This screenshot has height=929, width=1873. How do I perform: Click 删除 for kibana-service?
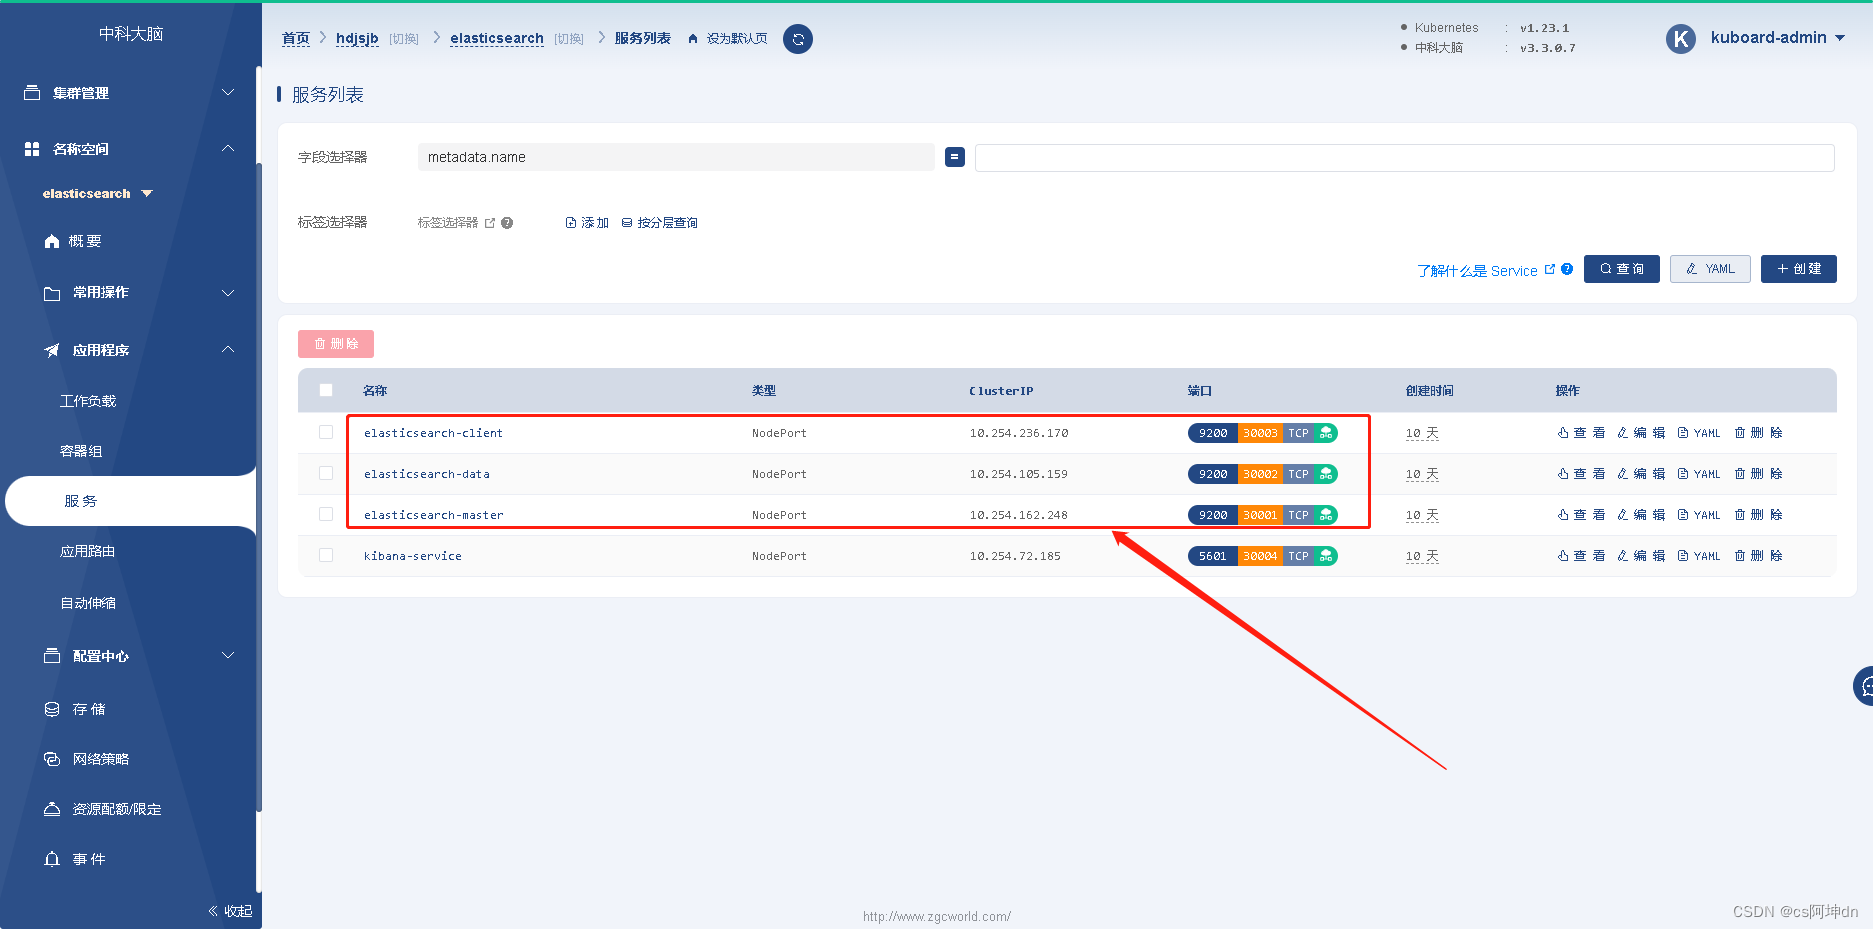[x=1758, y=556]
